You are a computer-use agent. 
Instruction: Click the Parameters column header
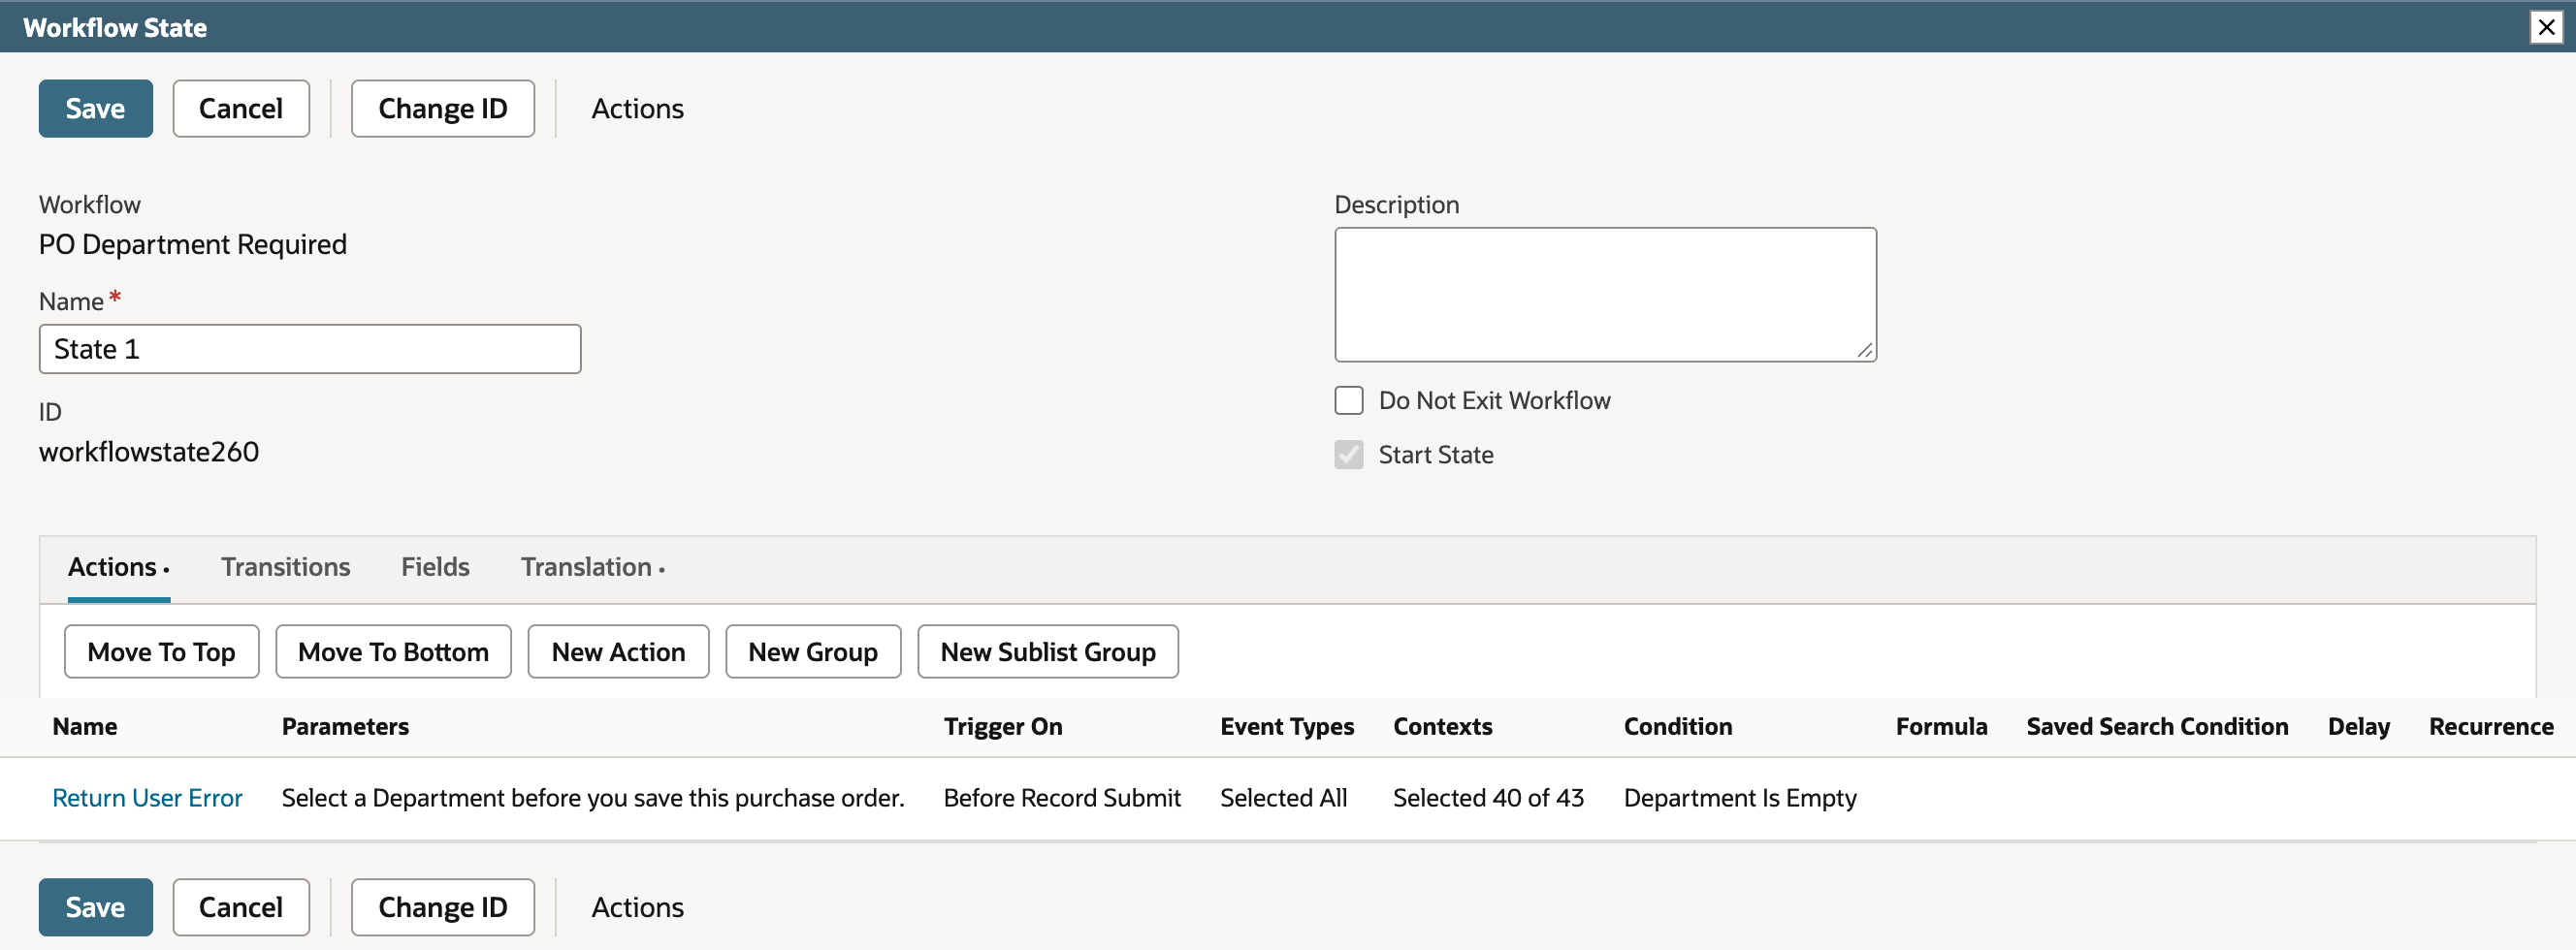pyautogui.click(x=345, y=727)
